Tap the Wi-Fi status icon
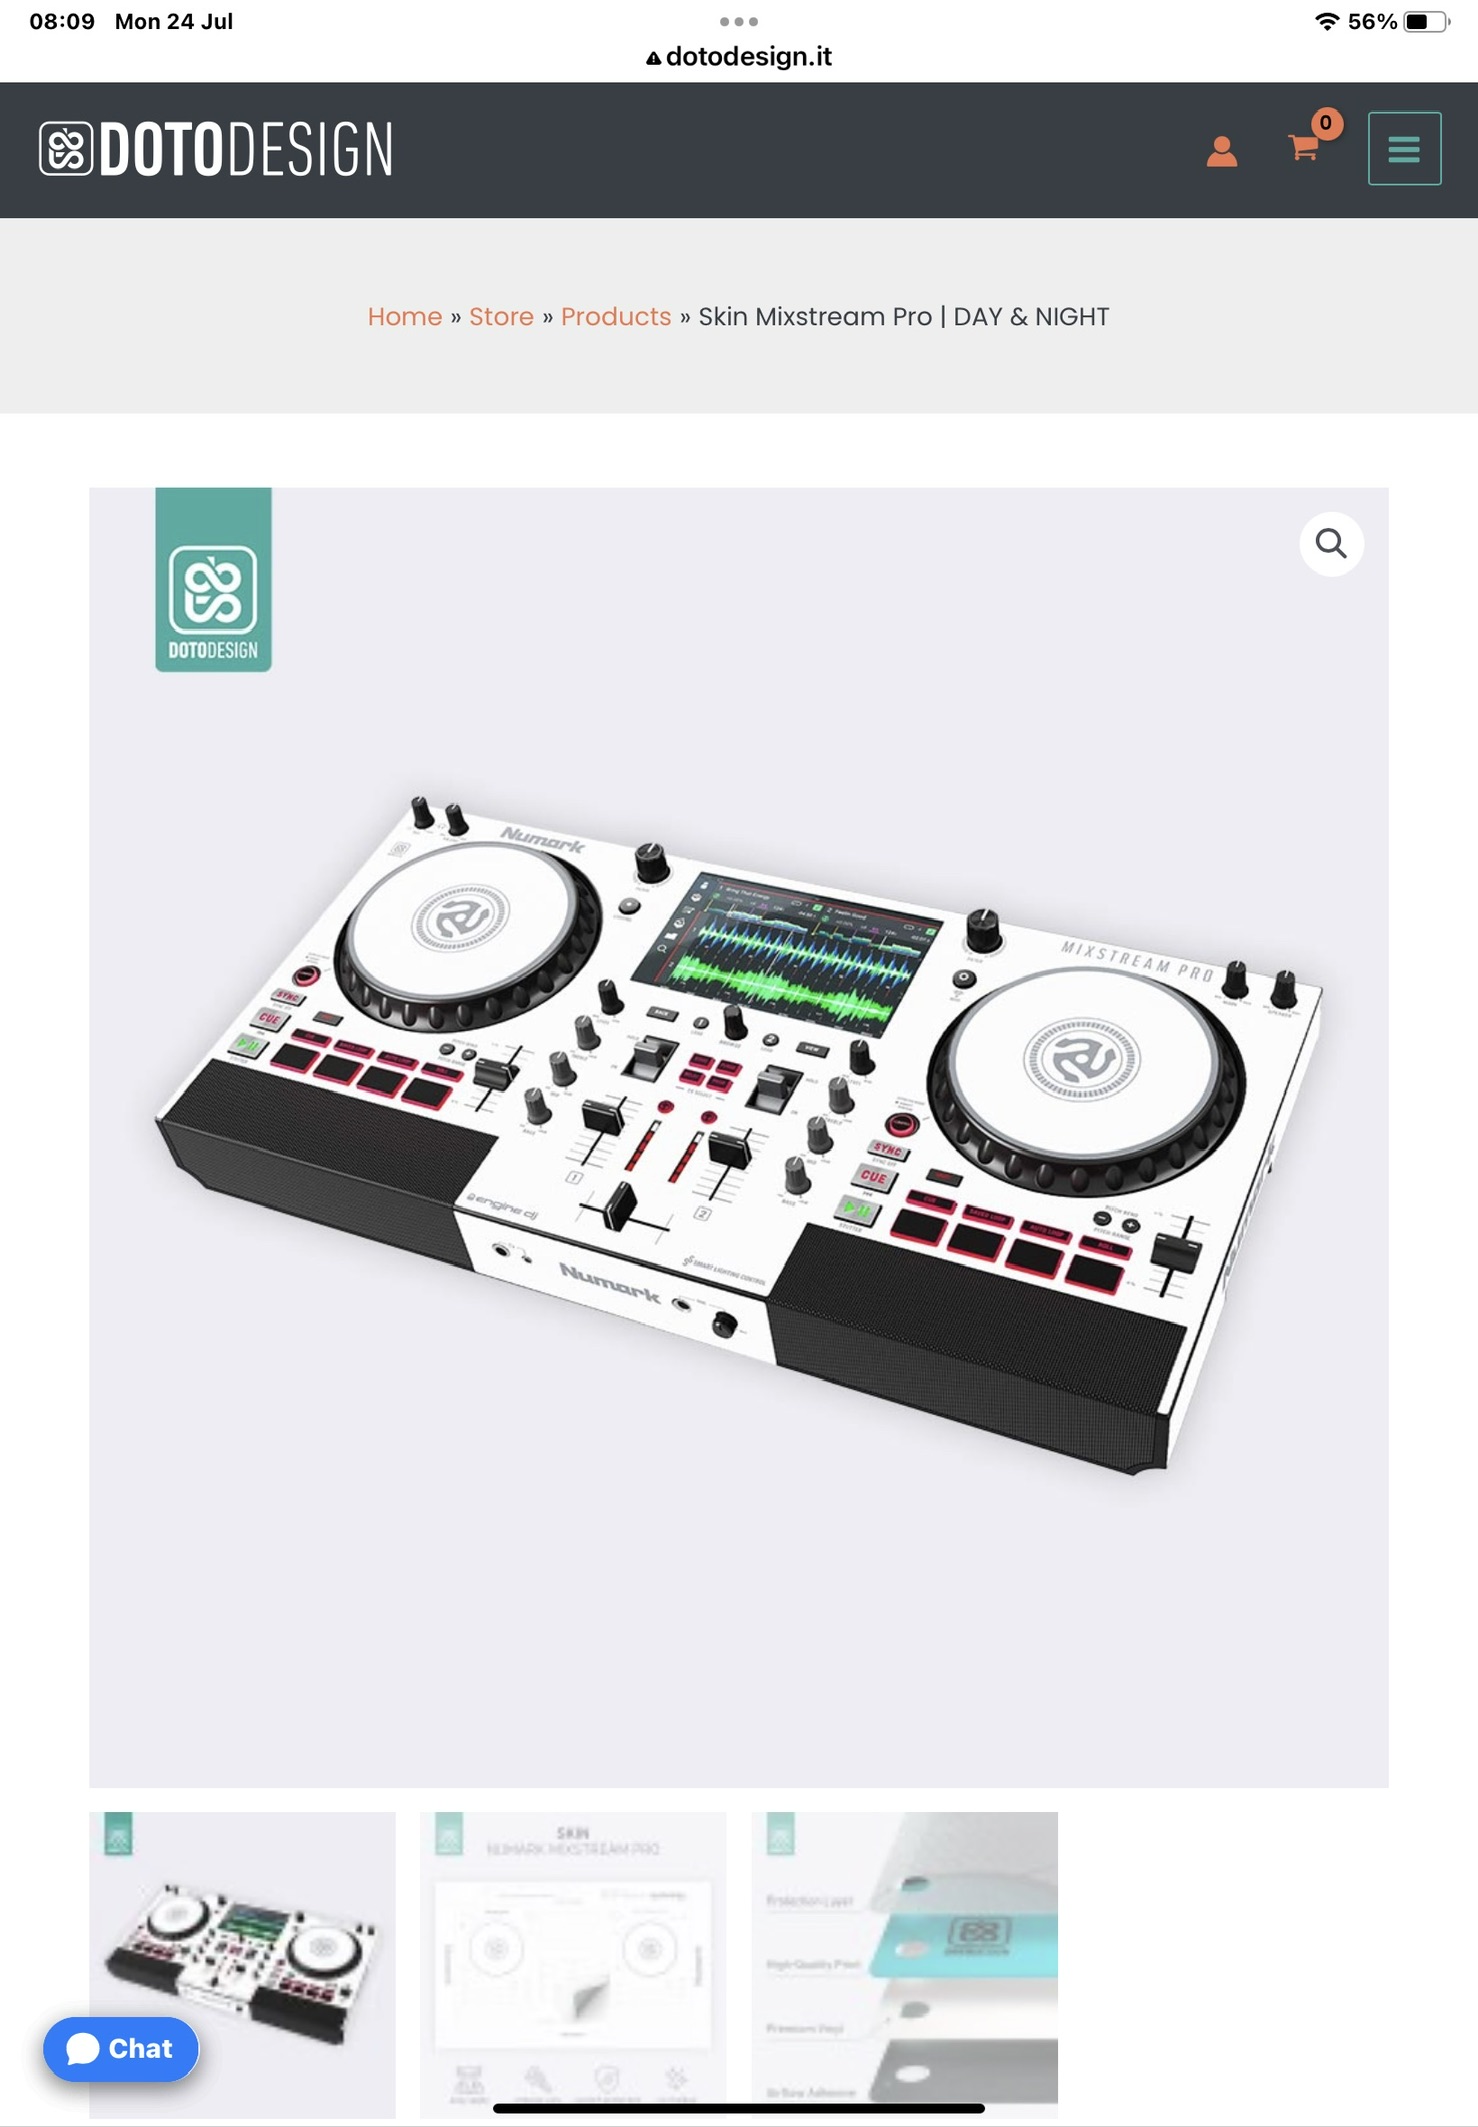 pyautogui.click(x=1326, y=21)
